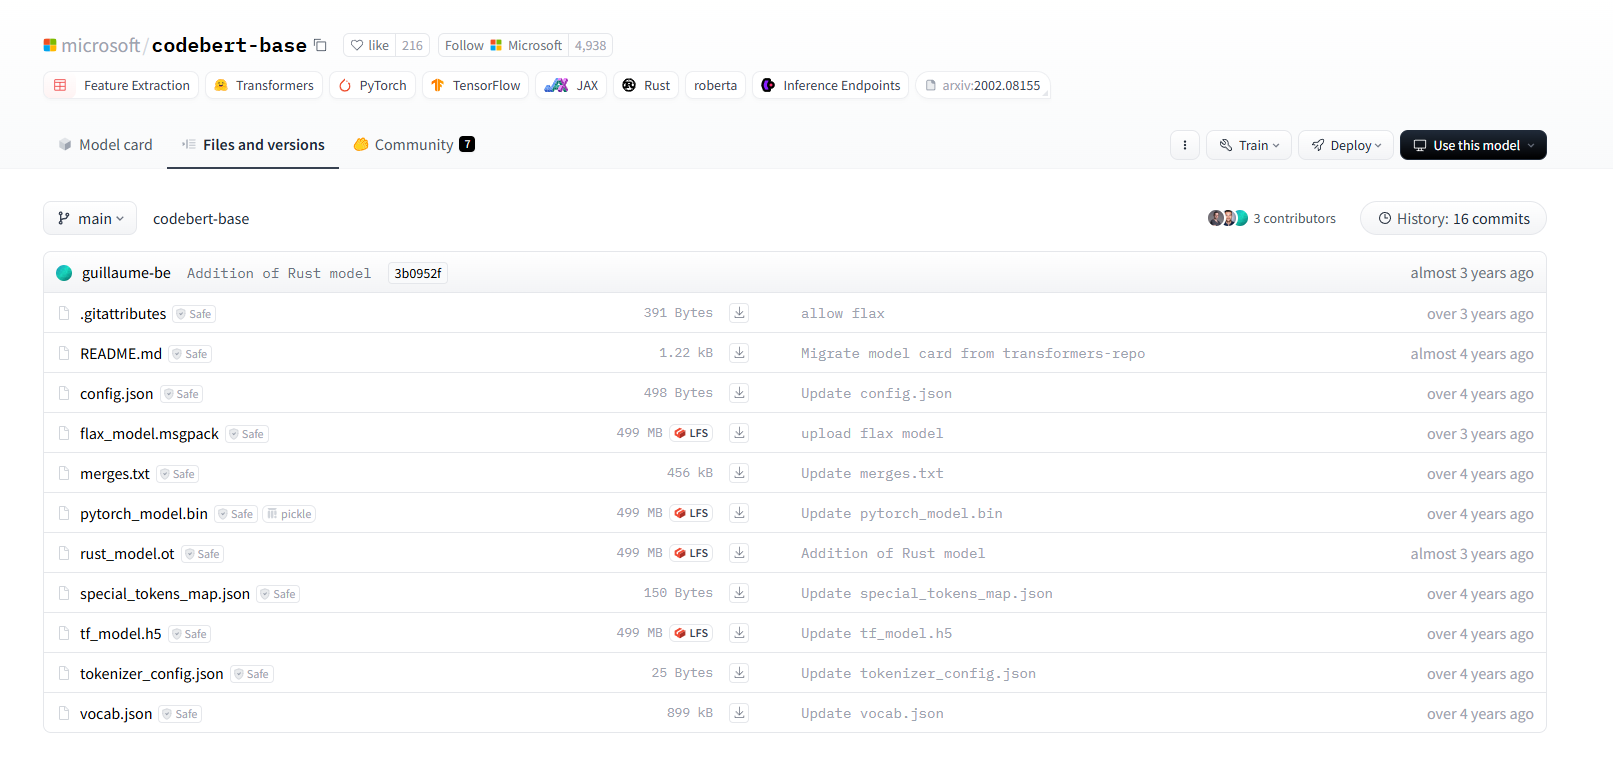Viewport: 1613px width, 781px height.
Task: Filter by the Feature Extraction tag
Action: (121, 85)
